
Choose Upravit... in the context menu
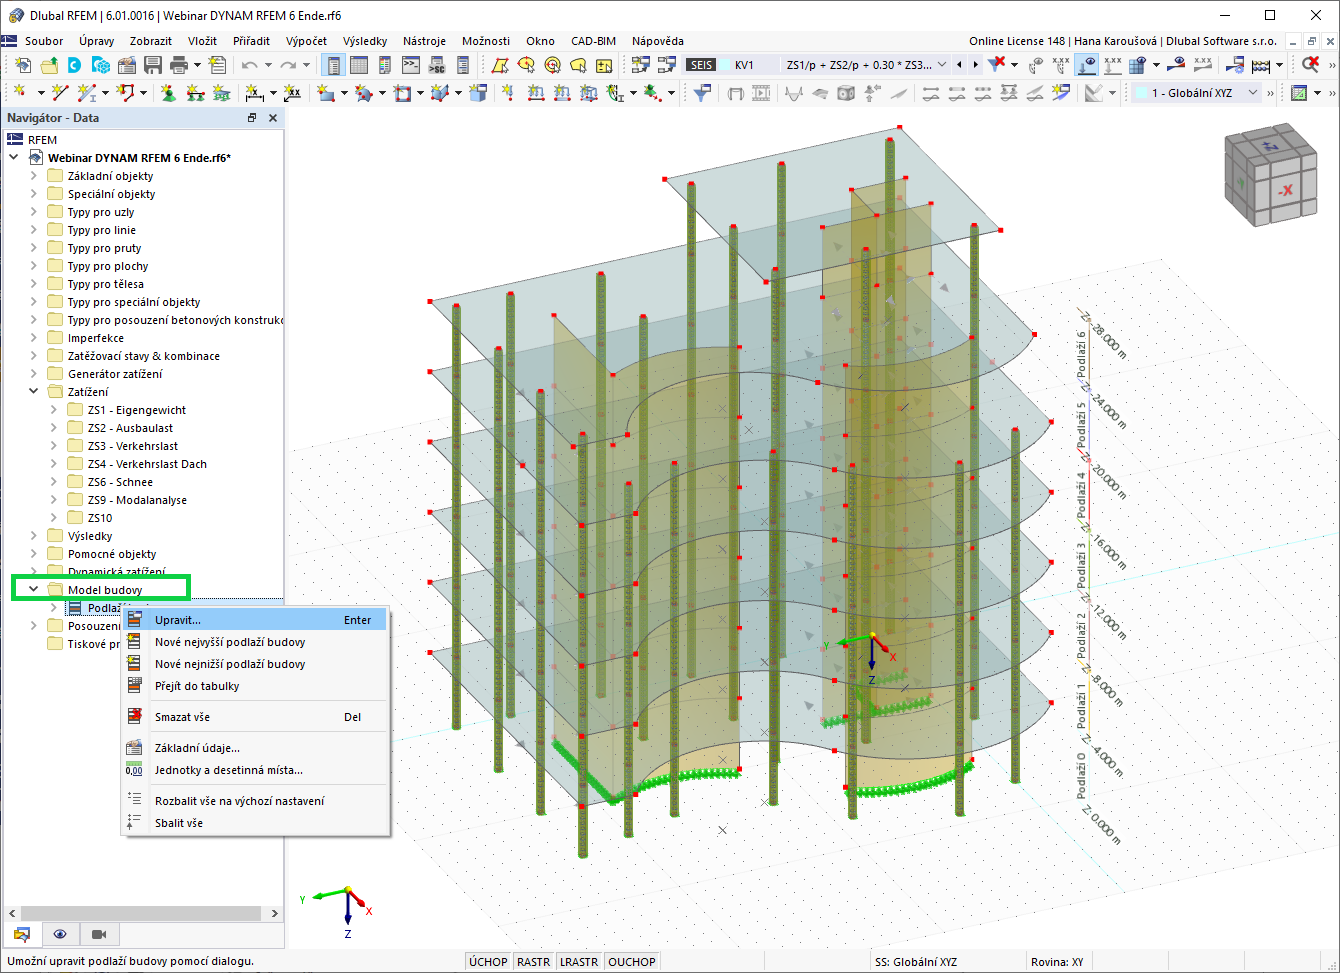255,620
